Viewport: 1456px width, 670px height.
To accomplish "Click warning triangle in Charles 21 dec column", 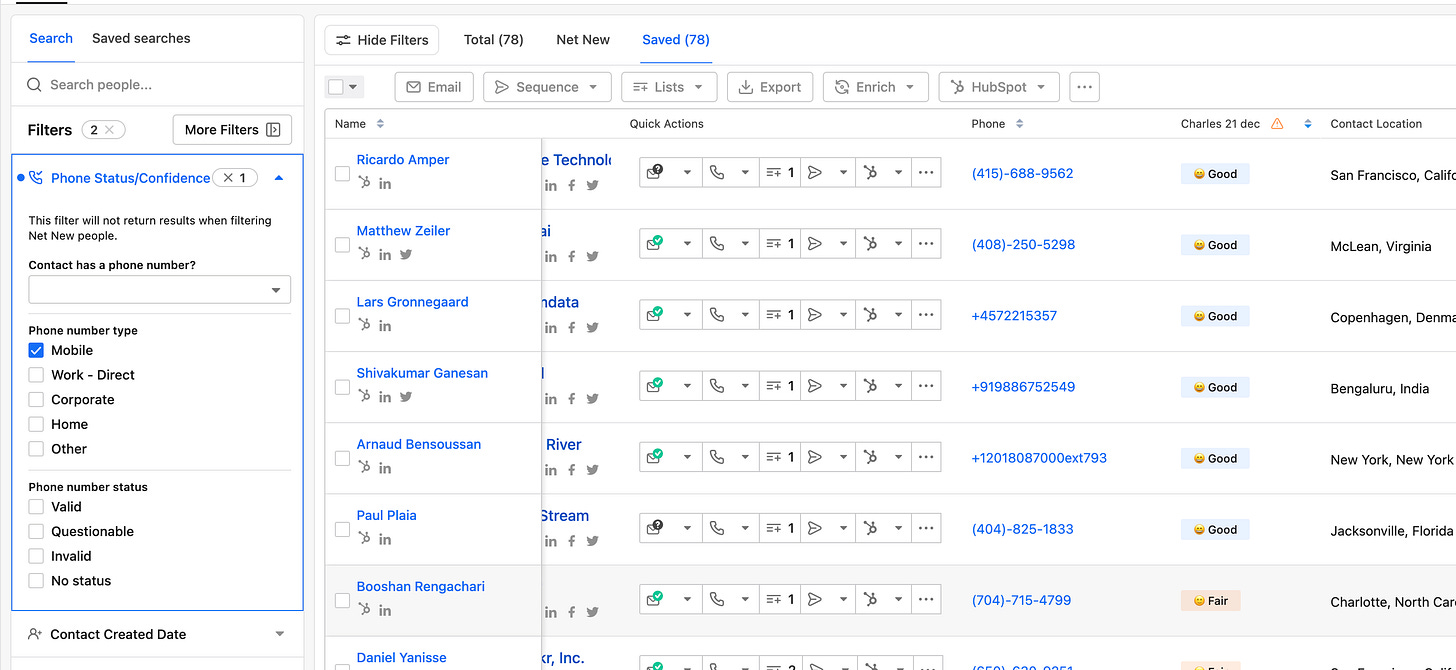I will tap(1277, 124).
